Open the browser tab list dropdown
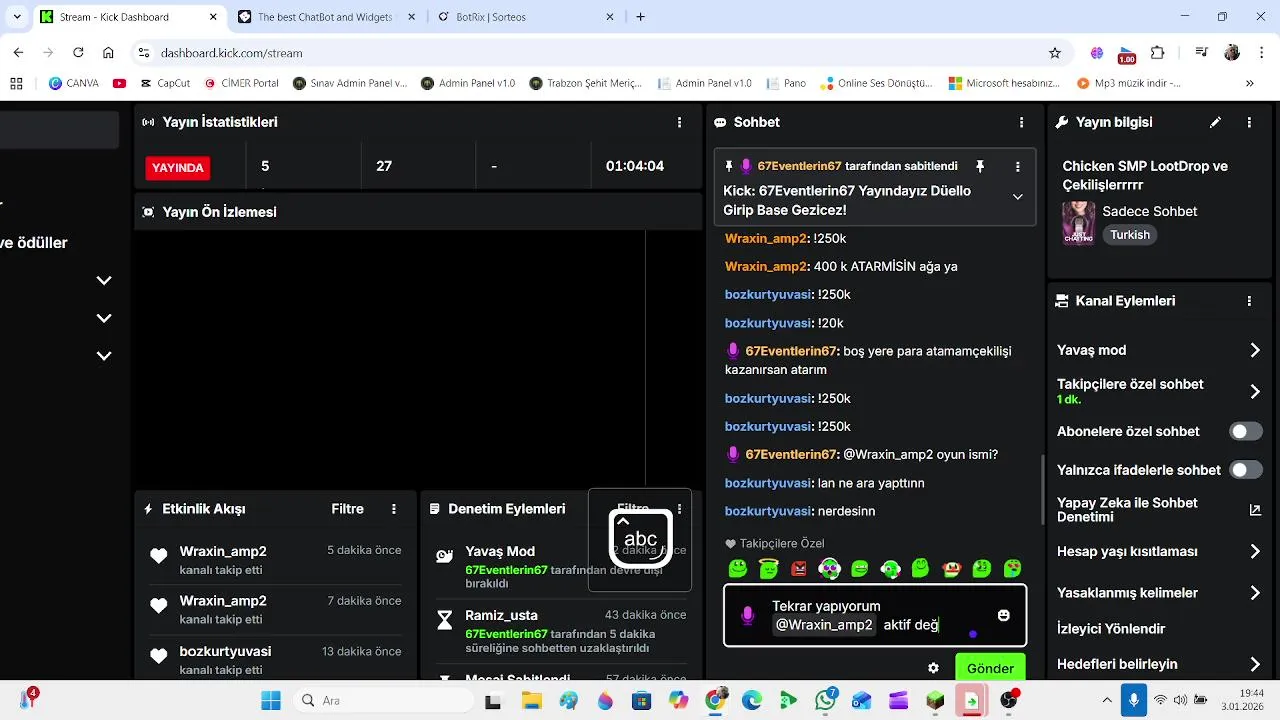This screenshot has height=720, width=1280. click(16, 17)
